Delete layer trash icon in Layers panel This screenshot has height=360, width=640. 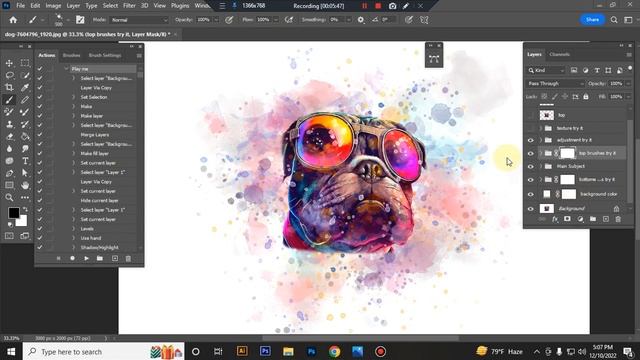pyautogui.click(x=618, y=219)
